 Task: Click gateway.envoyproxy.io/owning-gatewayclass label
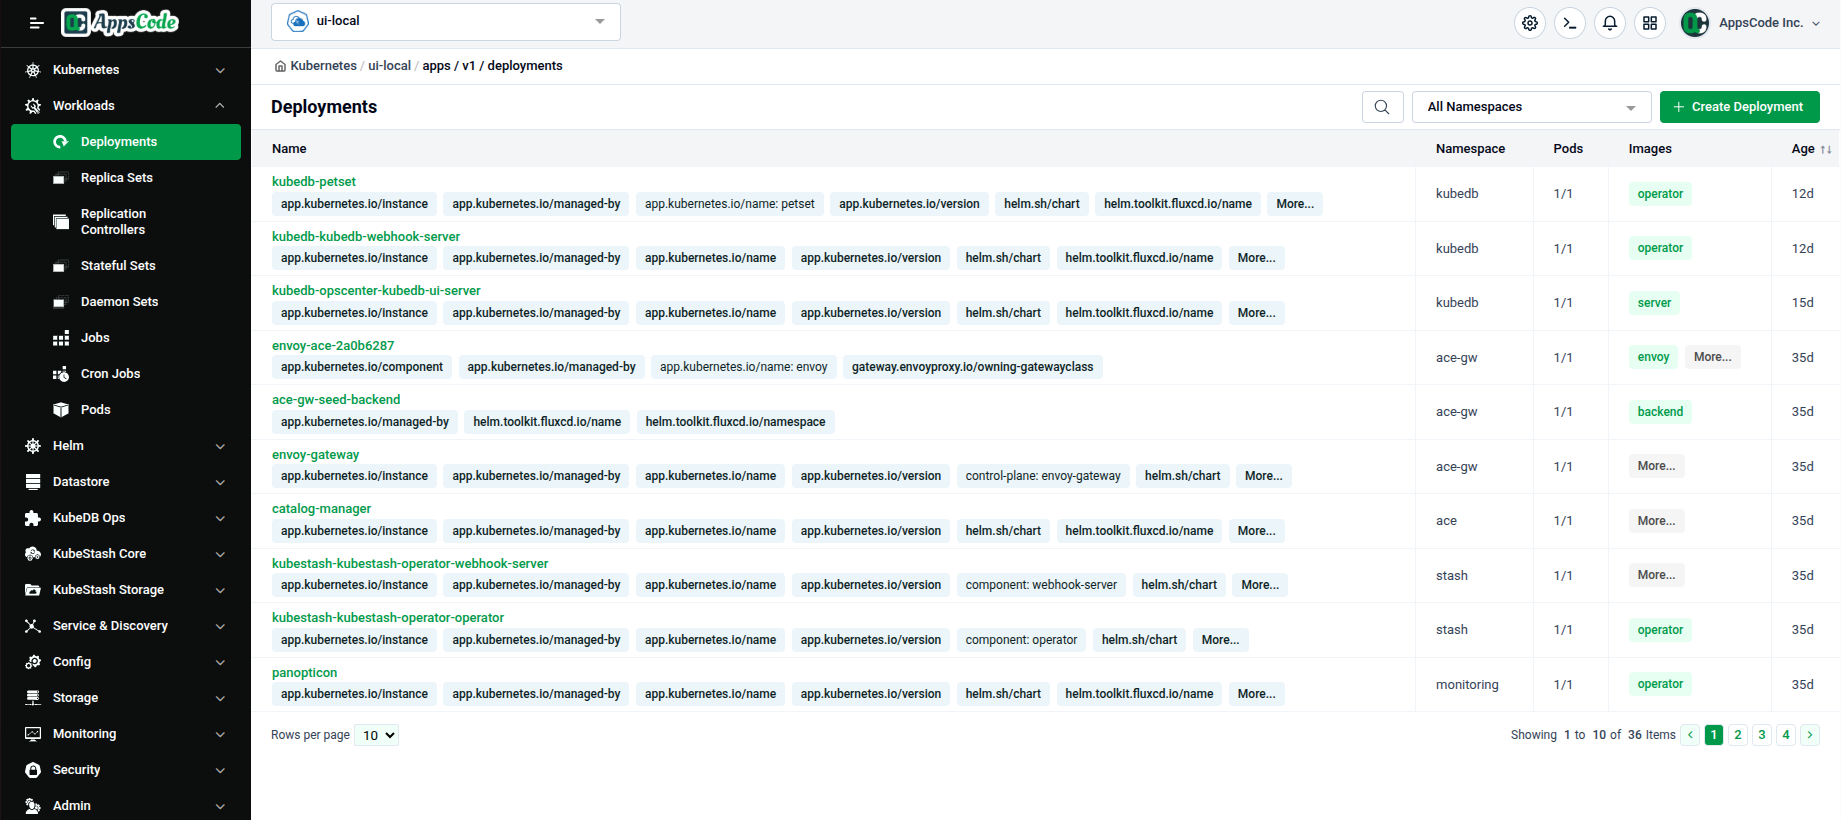(x=972, y=367)
